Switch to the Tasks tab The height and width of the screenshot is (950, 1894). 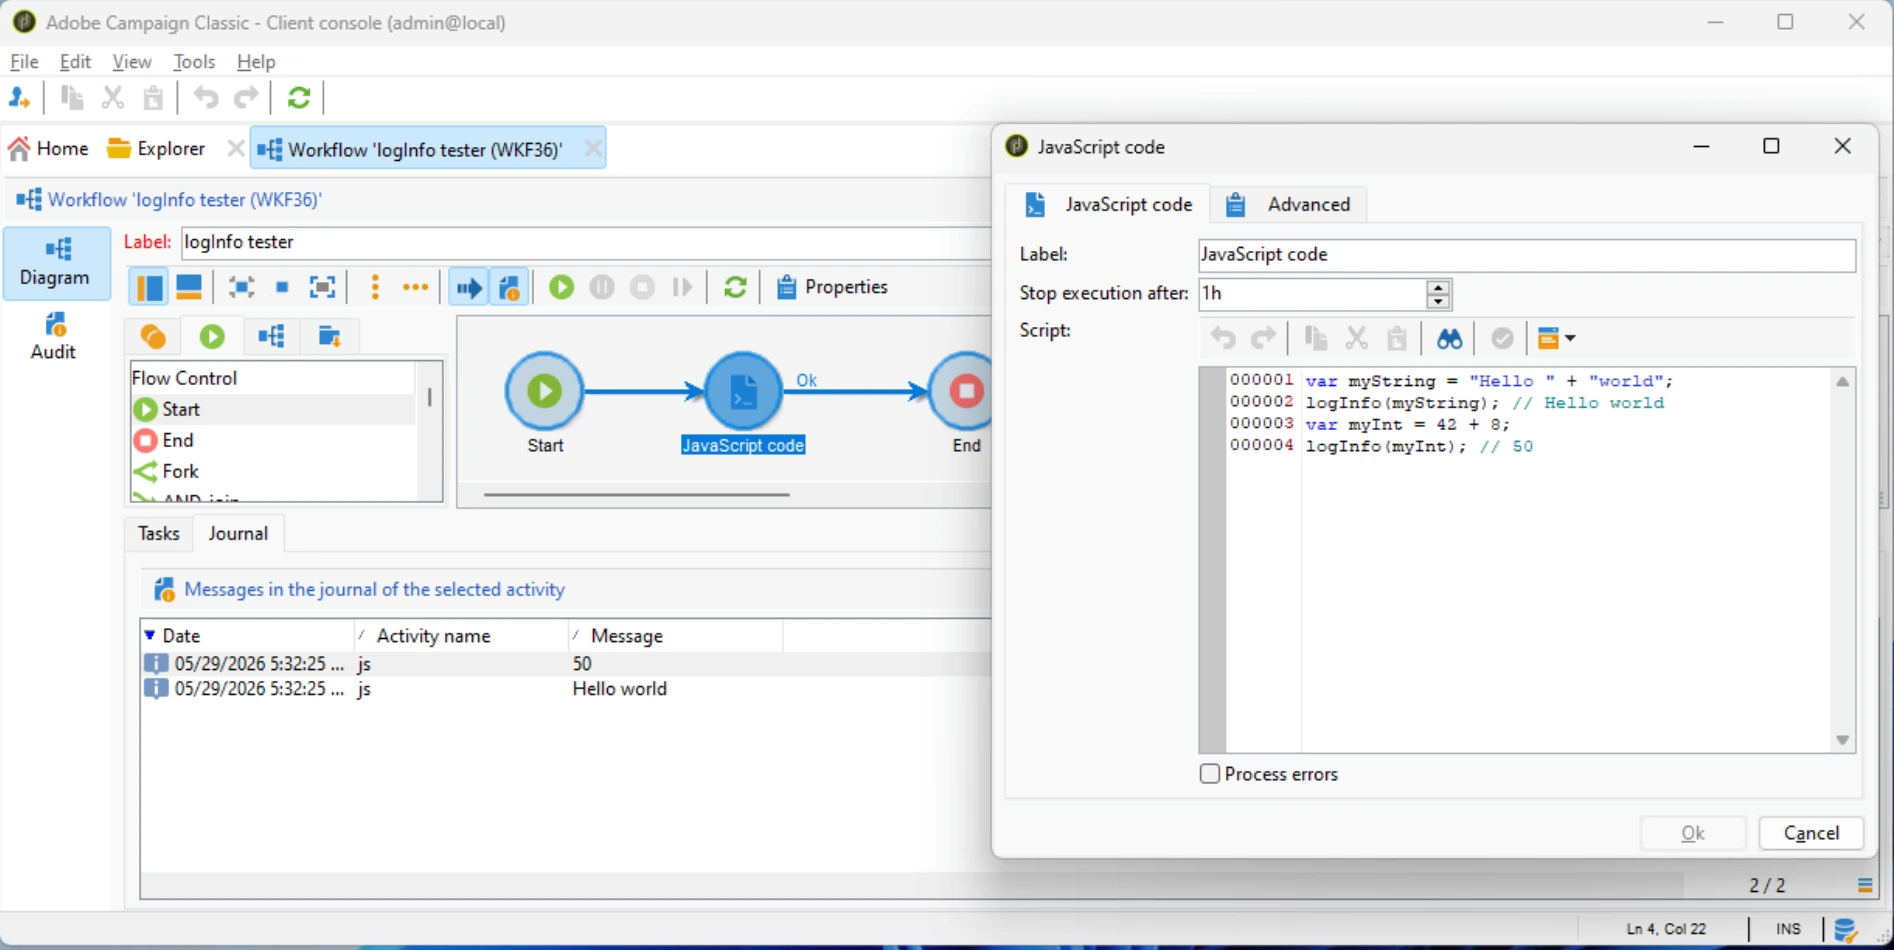click(x=158, y=534)
